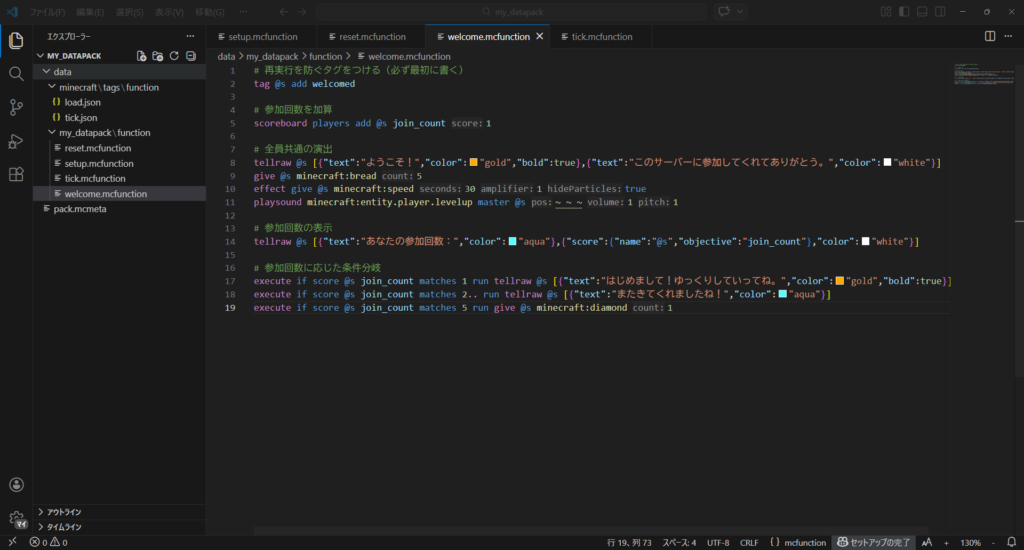Viewport: 1024px width, 550px height.
Task: Toggle the primary sidebar visibility
Action: [904, 12]
